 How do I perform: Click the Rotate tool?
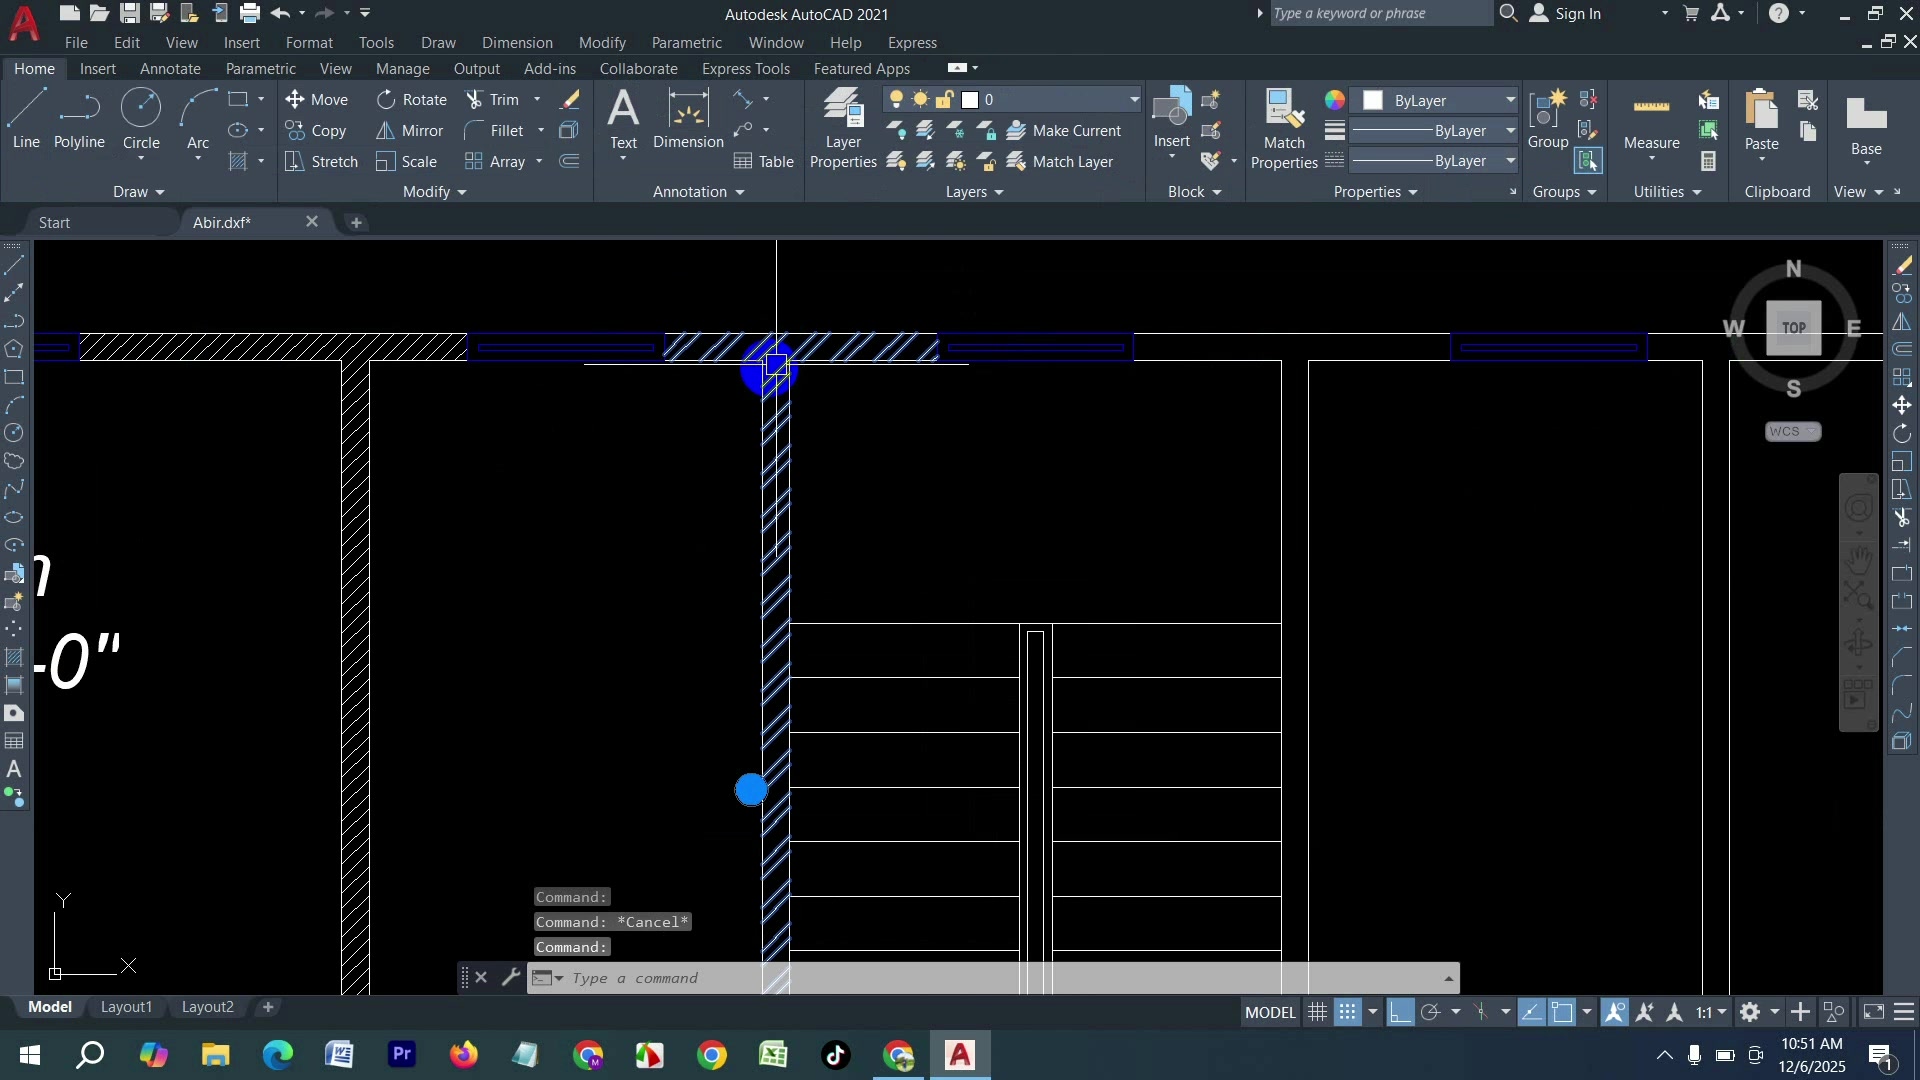point(412,99)
